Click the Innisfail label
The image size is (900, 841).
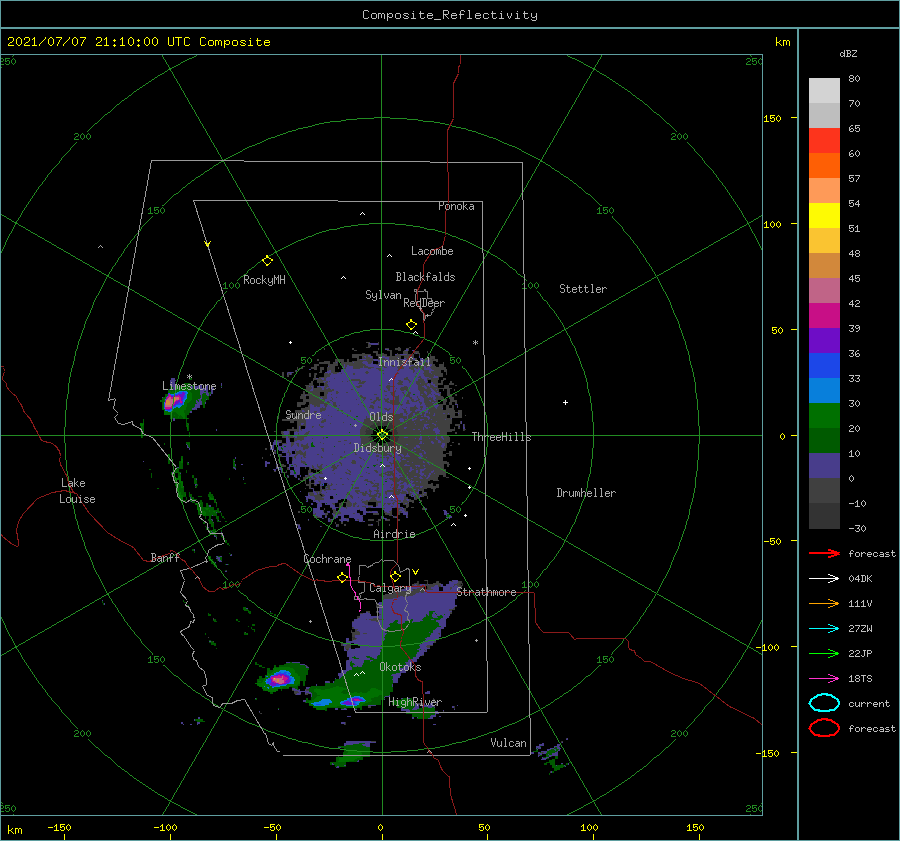tap(404, 362)
